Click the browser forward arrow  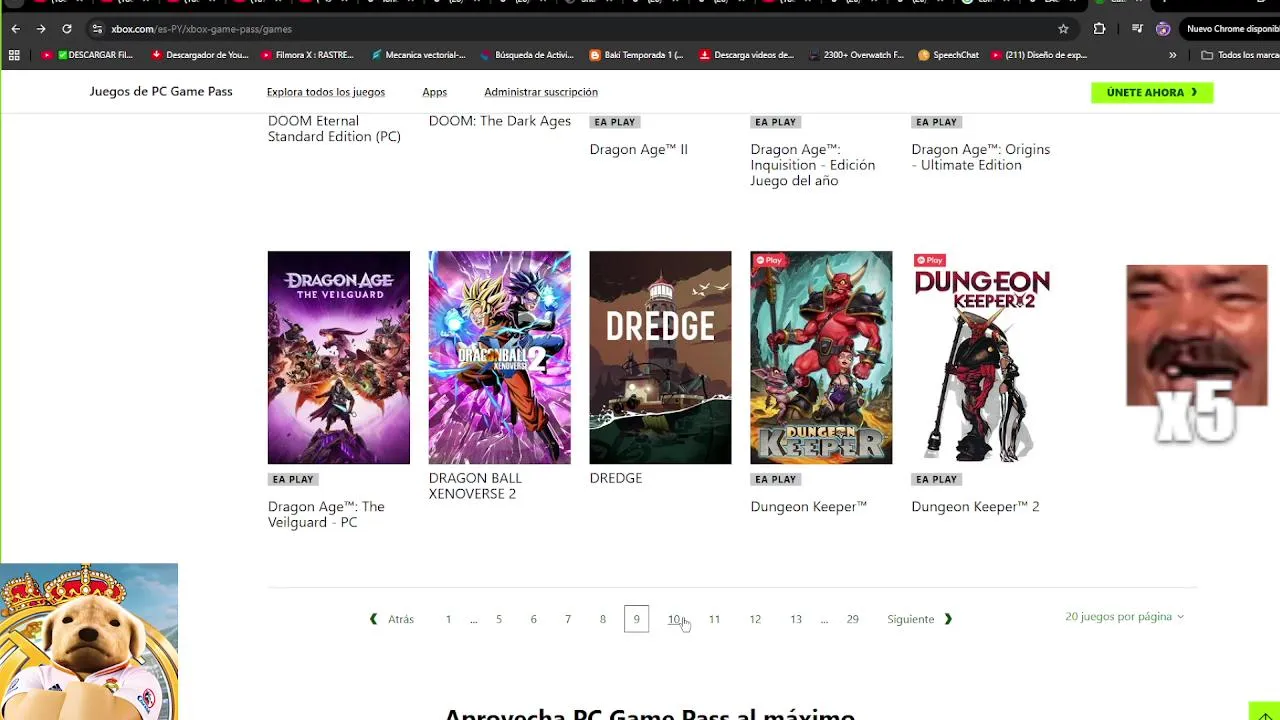tap(41, 29)
